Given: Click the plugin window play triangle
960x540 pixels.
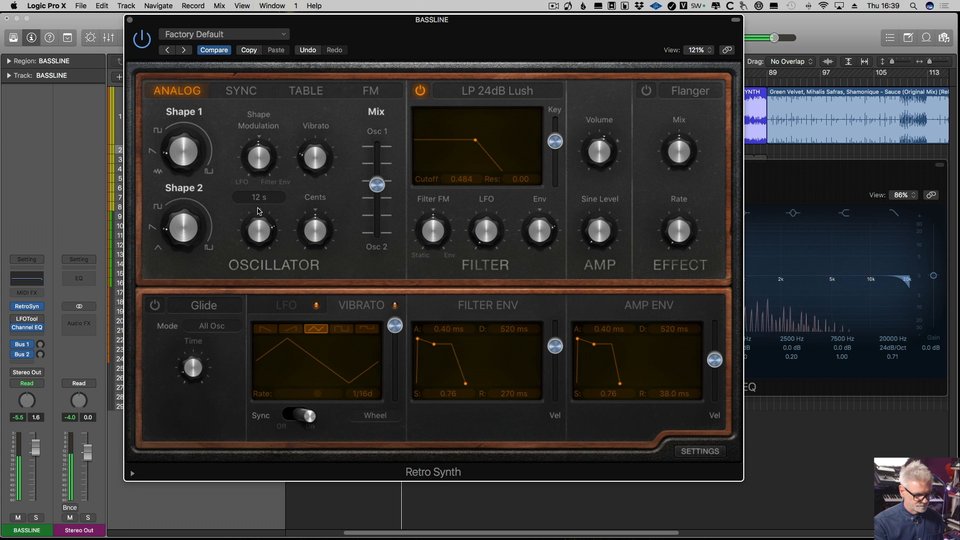Looking at the screenshot, I should tap(132, 473).
